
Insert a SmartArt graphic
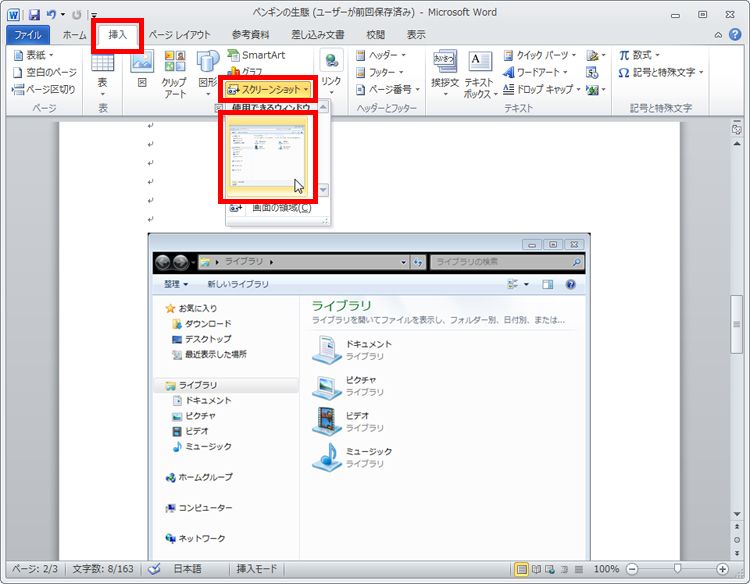click(256, 55)
